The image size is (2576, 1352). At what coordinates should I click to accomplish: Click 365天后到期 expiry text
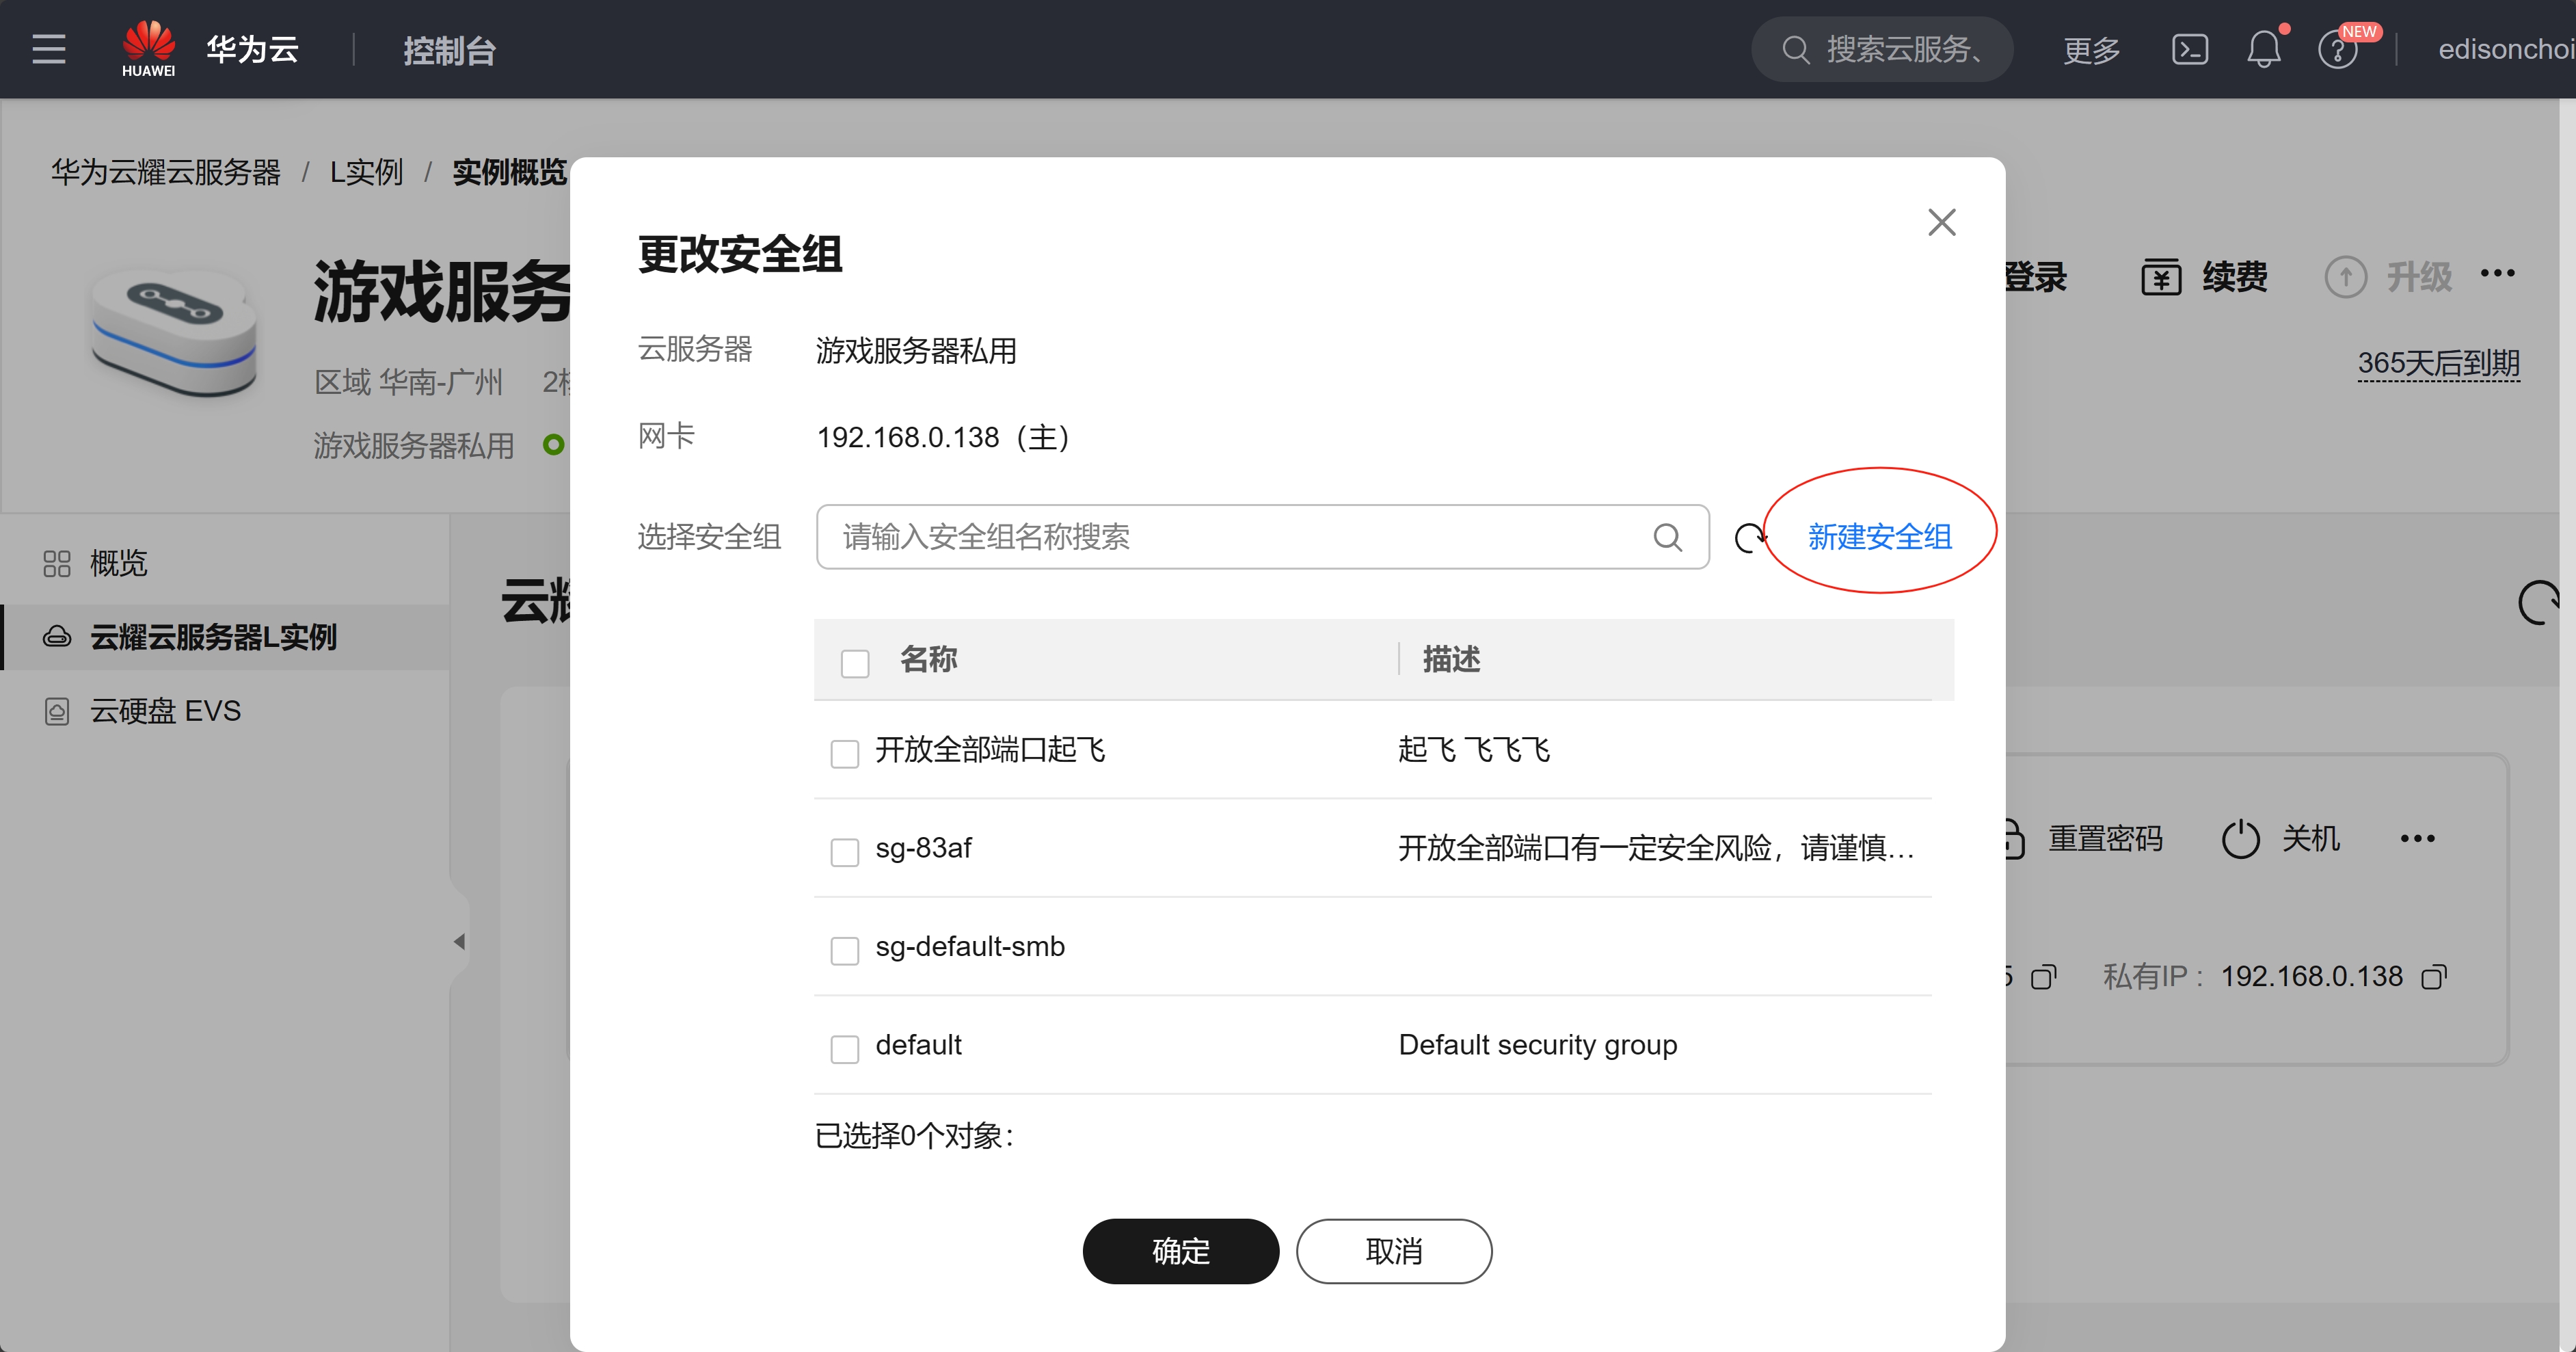(x=2438, y=363)
